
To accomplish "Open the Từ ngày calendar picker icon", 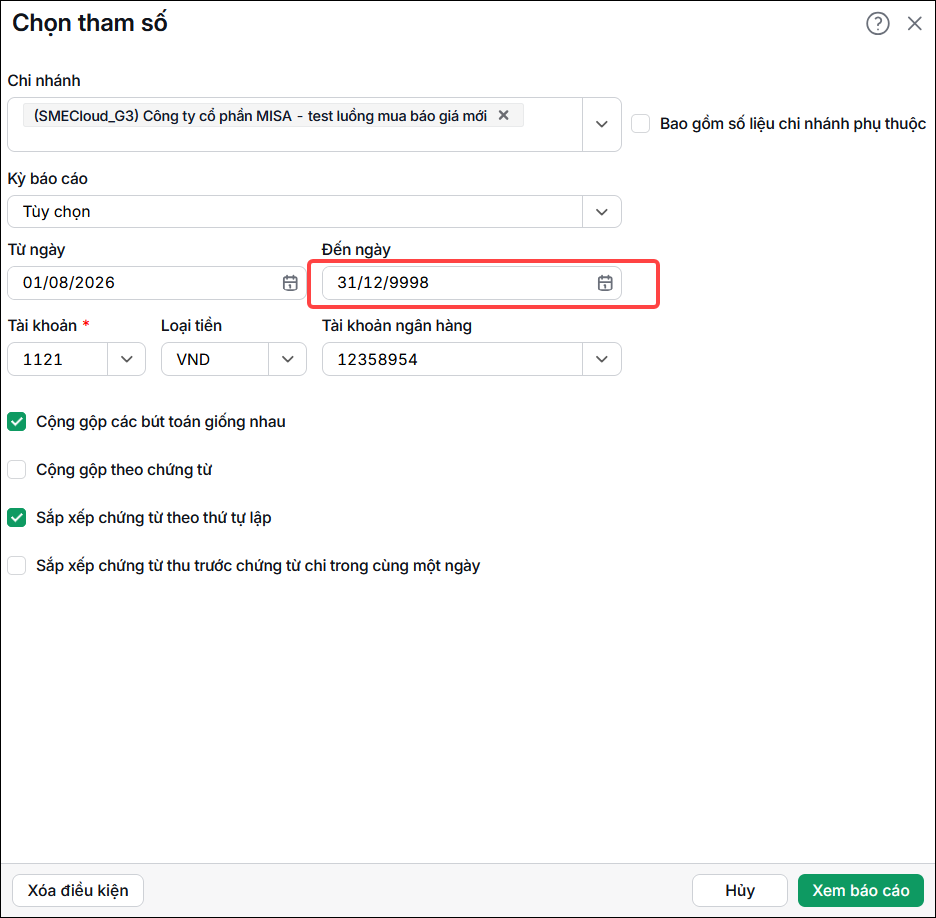I will click(x=290, y=283).
